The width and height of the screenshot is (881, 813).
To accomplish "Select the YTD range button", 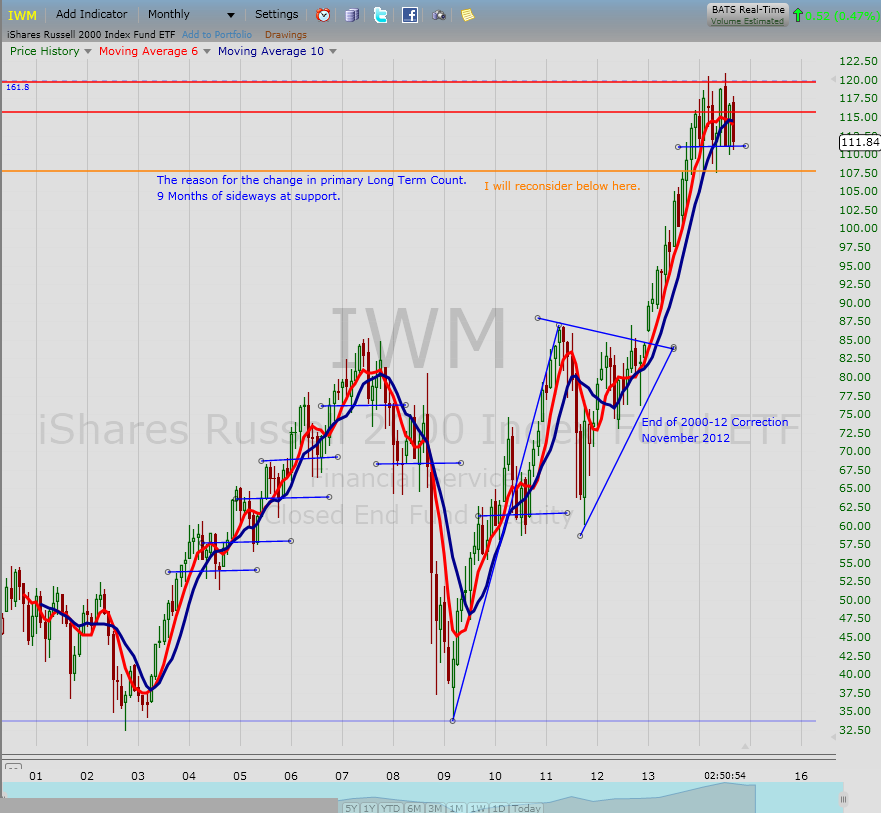I will pyautogui.click(x=390, y=808).
